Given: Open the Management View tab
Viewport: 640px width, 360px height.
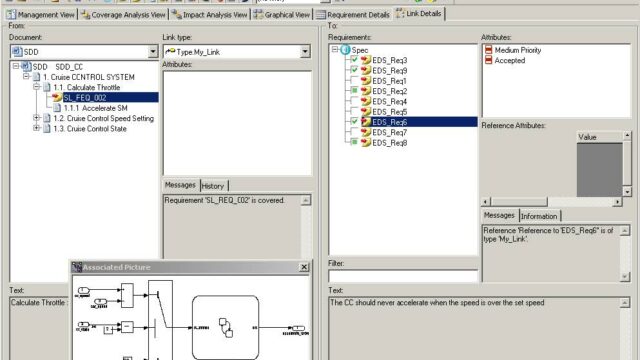Looking at the screenshot, I should (x=40, y=15).
